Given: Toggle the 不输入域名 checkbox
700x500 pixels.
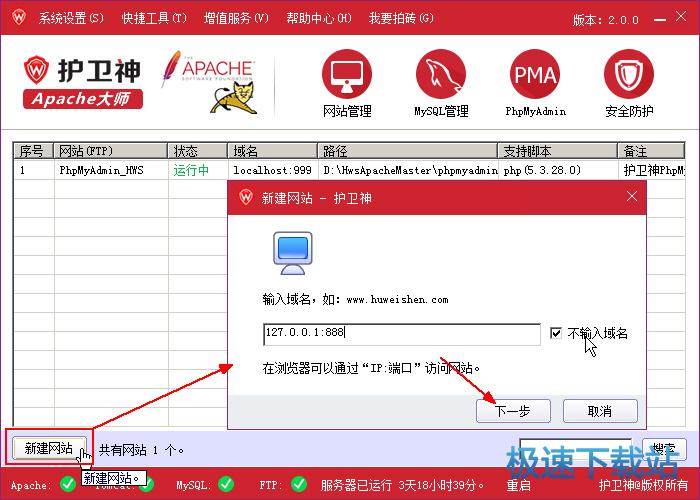Looking at the screenshot, I should coord(556,333).
